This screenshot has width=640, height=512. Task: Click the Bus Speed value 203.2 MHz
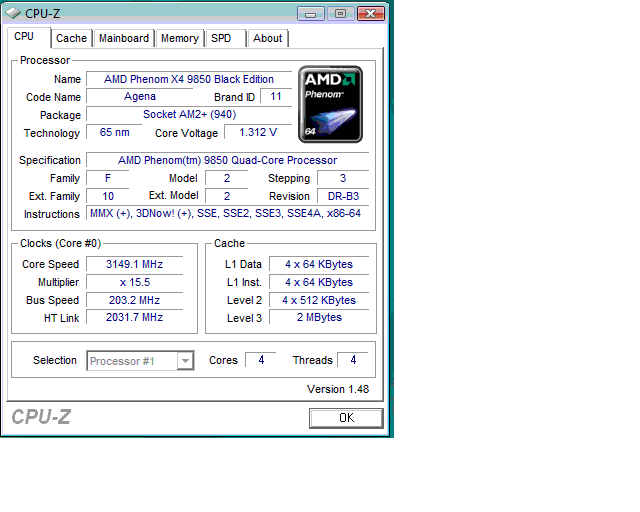tap(134, 300)
